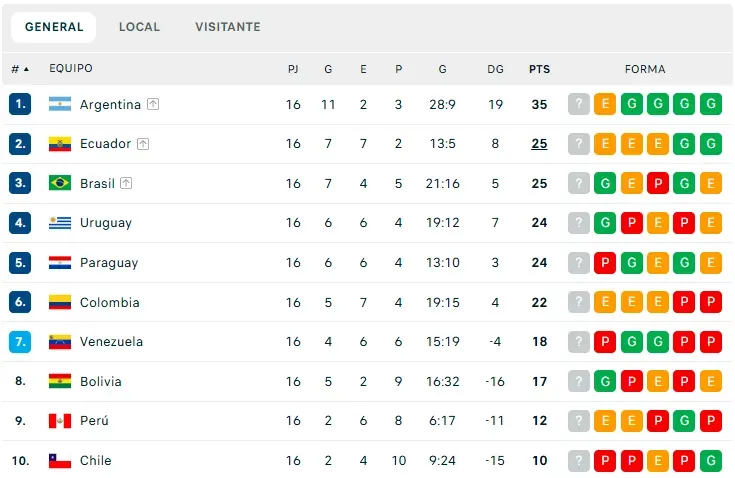The width and height of the screenshot is (735, 478).
Task: Click Ecuador's underlined 25 points value
Action: [539, 144]
